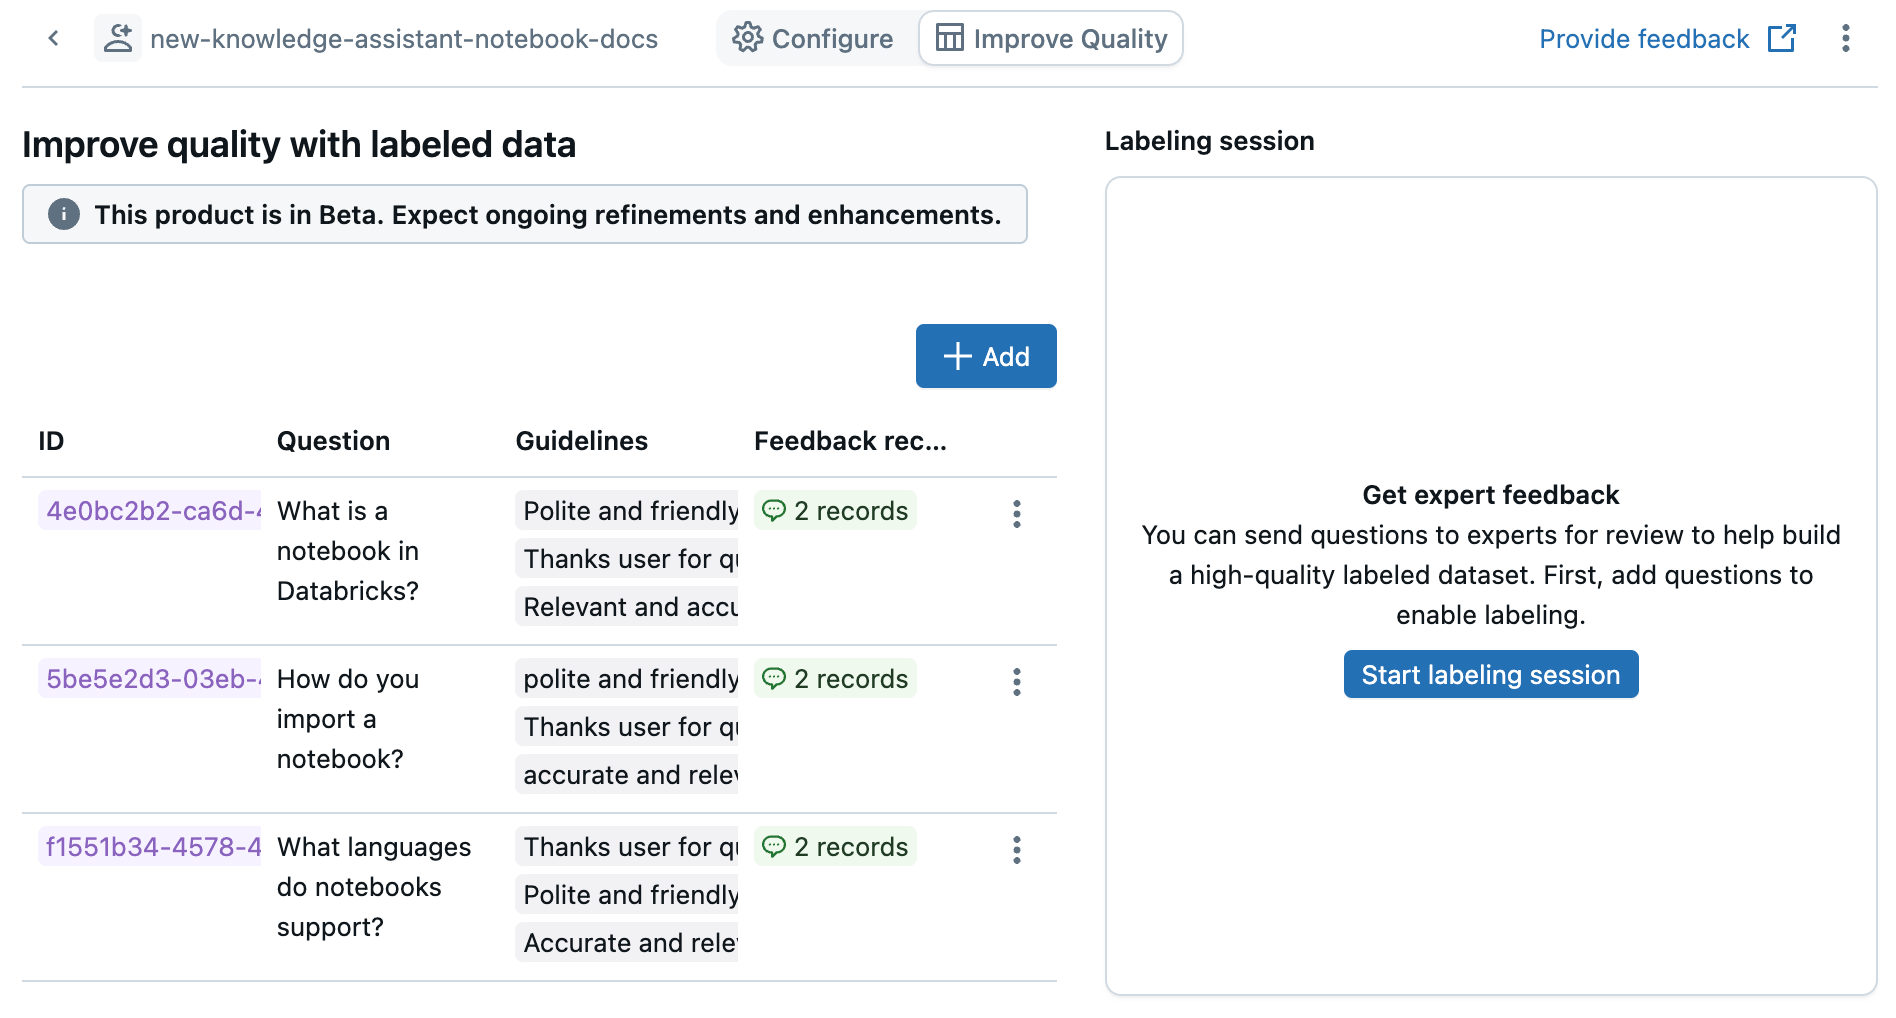The width and height of the screenshot is (1896, 1018).
Task: Open ID link 5be5e2d3-03eb
Action: tap(150, 679)
